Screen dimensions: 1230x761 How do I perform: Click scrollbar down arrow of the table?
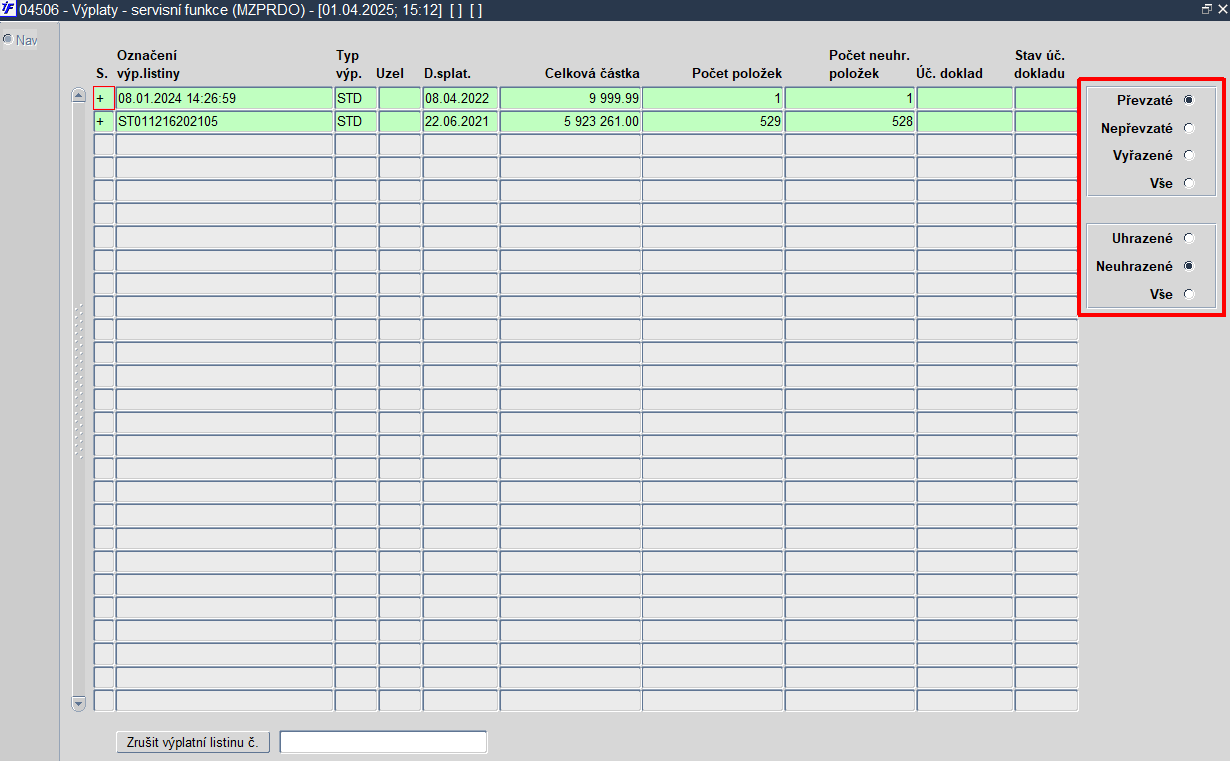pyautogui.click(x=79, y=703)
